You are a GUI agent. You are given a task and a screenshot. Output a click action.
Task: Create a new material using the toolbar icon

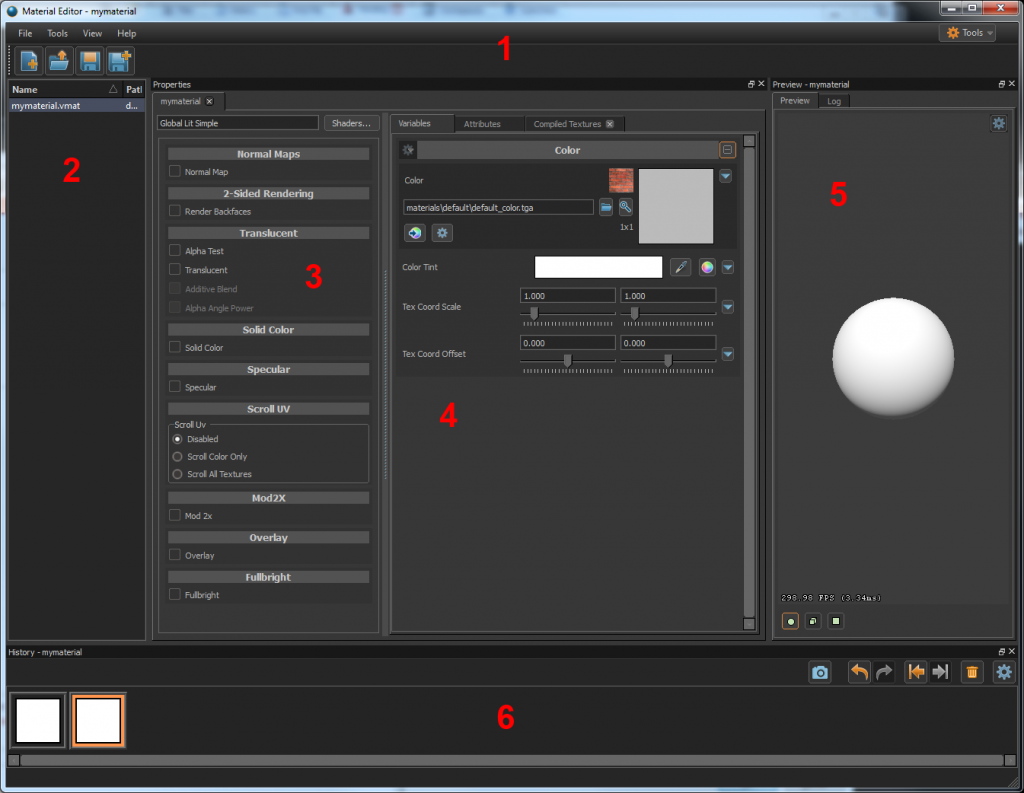28,61
